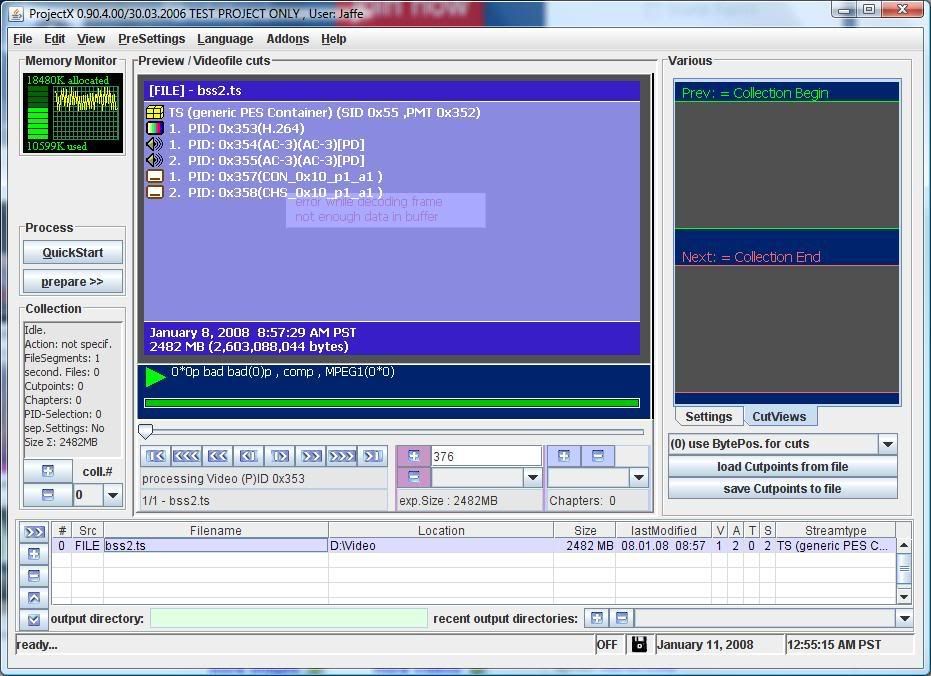The width and height of the screenshot is (931, 676).
Task: Click the floppy disk icon in the status bar
Action: [x=639, y=645]
